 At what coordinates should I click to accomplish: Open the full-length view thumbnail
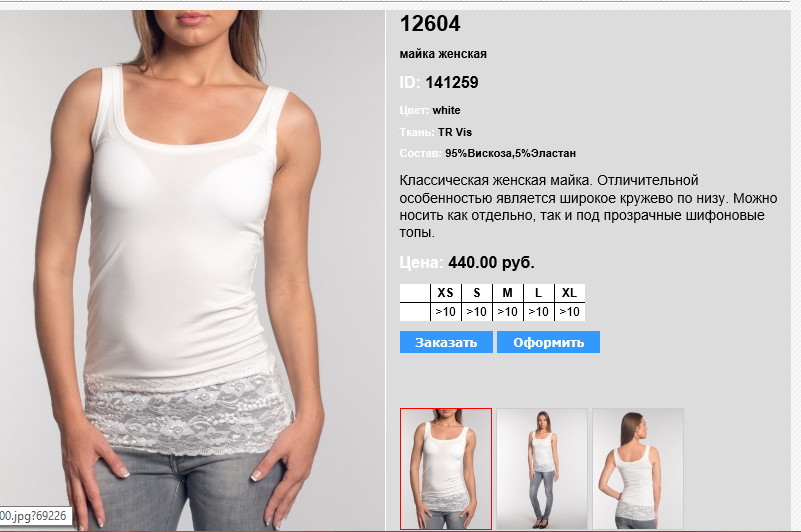point(542,469)
